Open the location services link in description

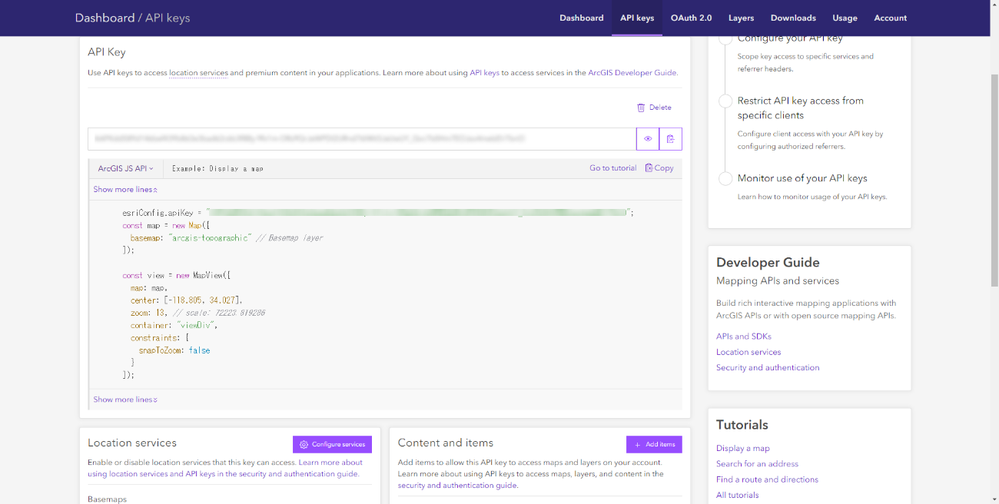click(x=199, y=73)
